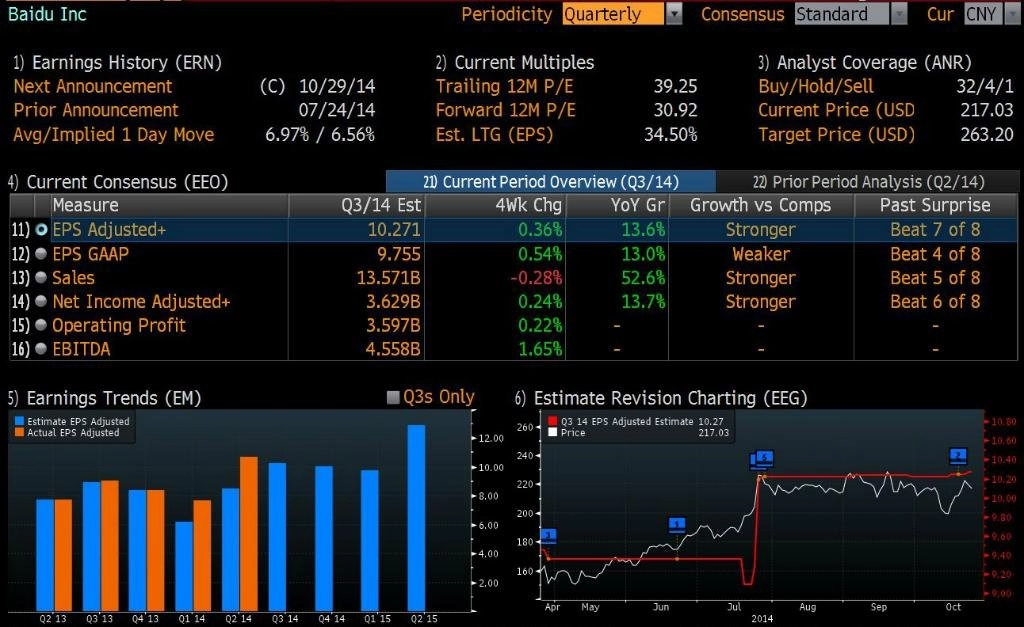Switch to Current Period Overview (Q3/14) tab
Viewport: 1024px width, 627px height.
pos(551,182)
